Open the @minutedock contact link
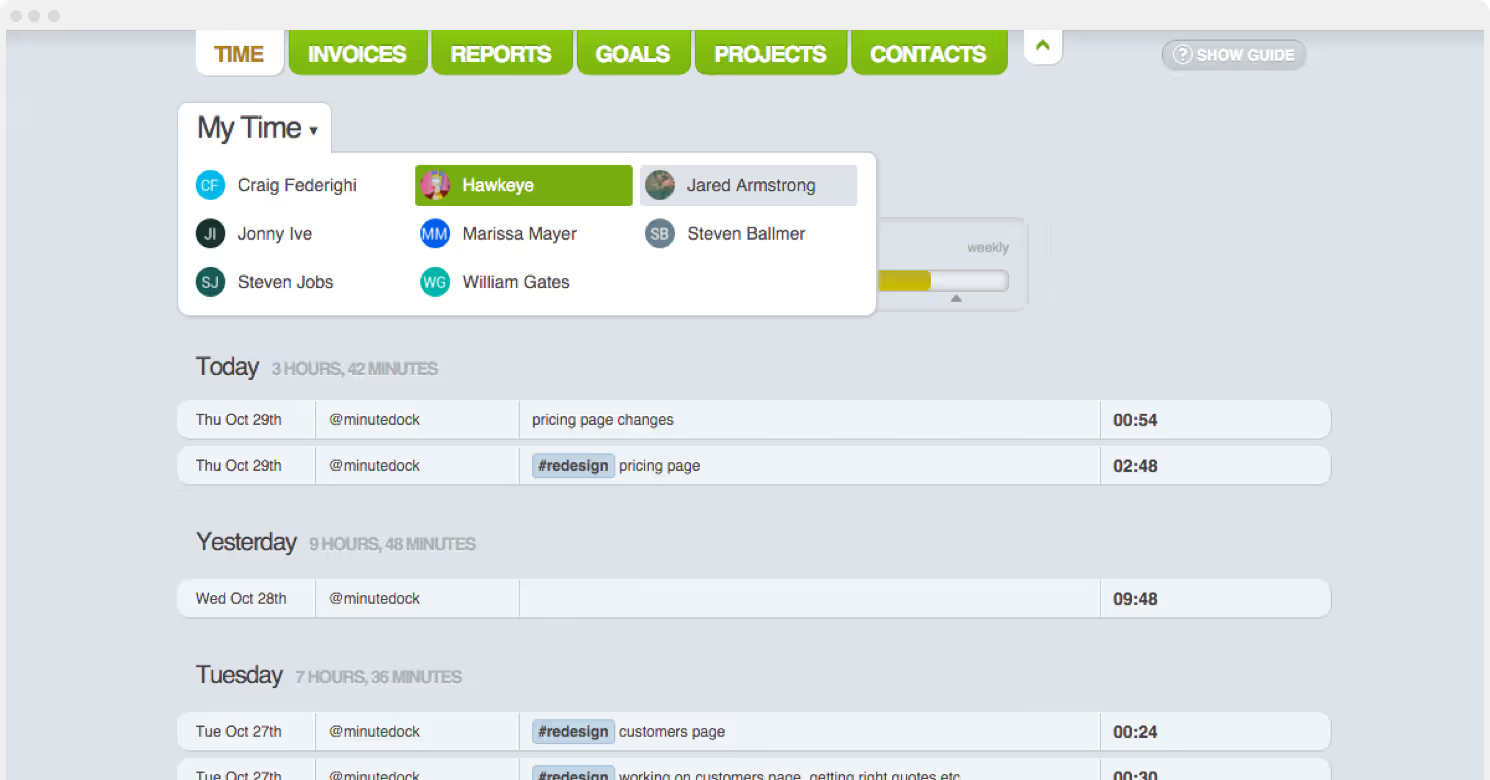Screen dimensions: 1490x780 click(373, 419)
